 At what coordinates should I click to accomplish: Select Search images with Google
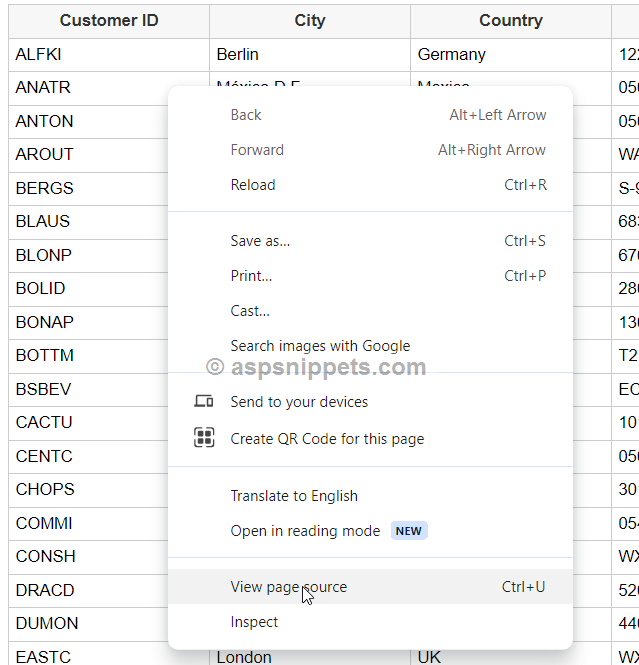click(320, 346)
